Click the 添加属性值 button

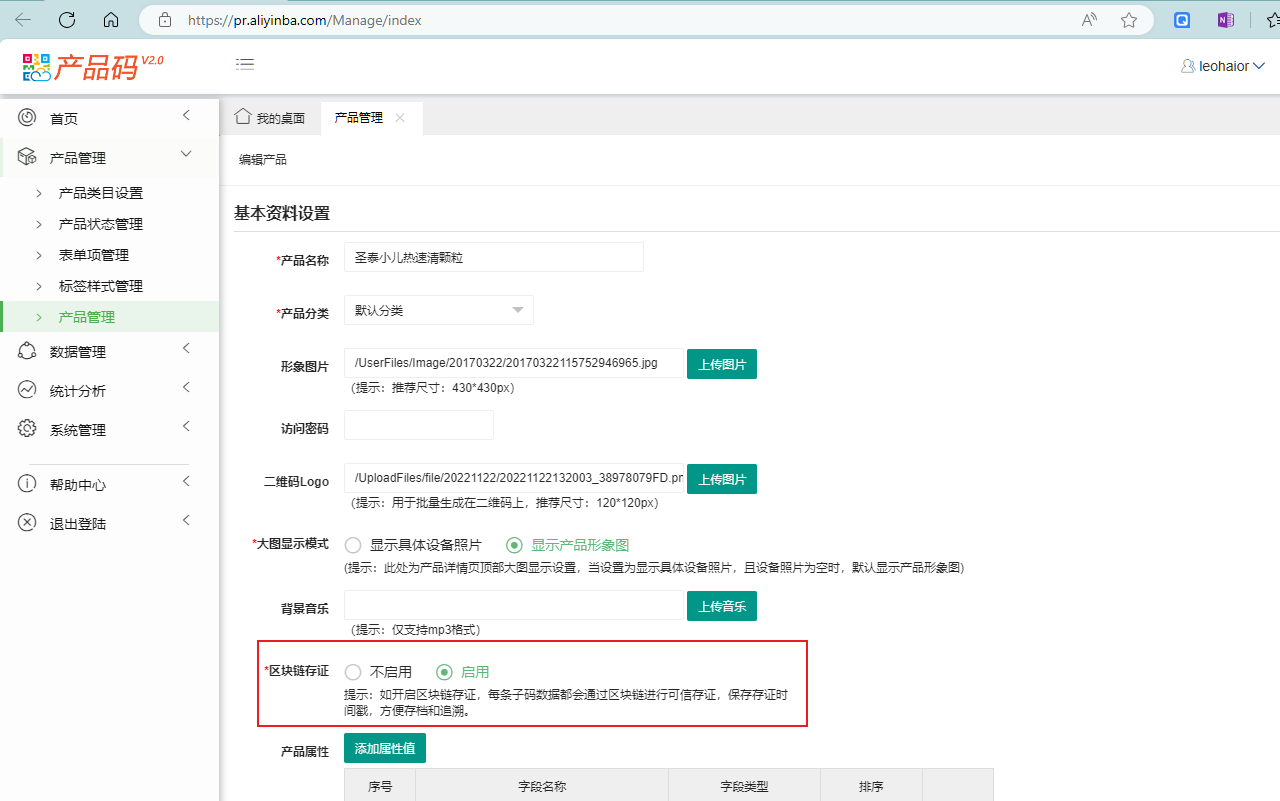[384, 748]
